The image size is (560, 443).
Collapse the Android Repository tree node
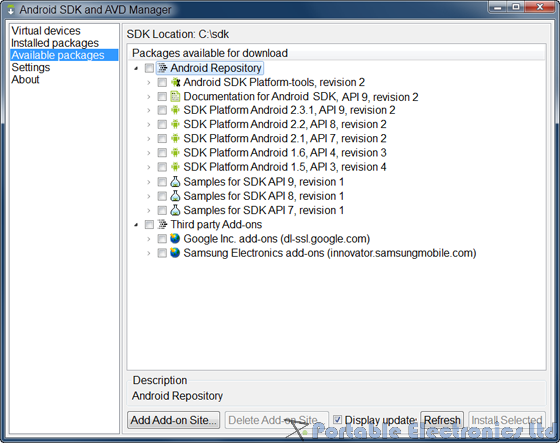tap(136, 68)
